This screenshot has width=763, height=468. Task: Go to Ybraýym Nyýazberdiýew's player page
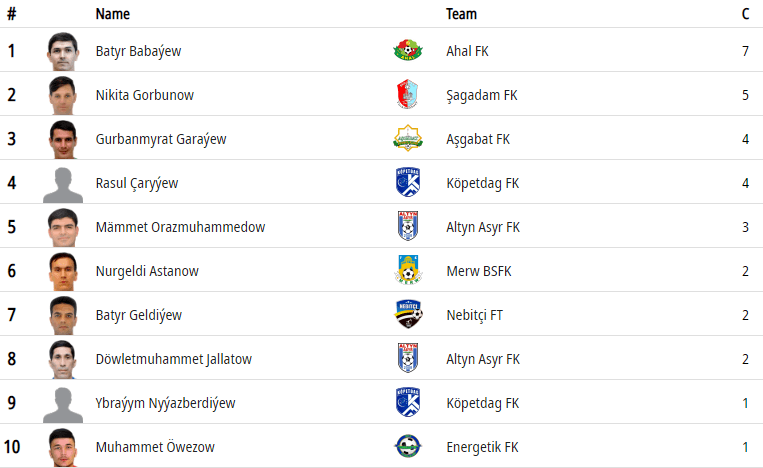pyautogui.click(x=165, y=403)
